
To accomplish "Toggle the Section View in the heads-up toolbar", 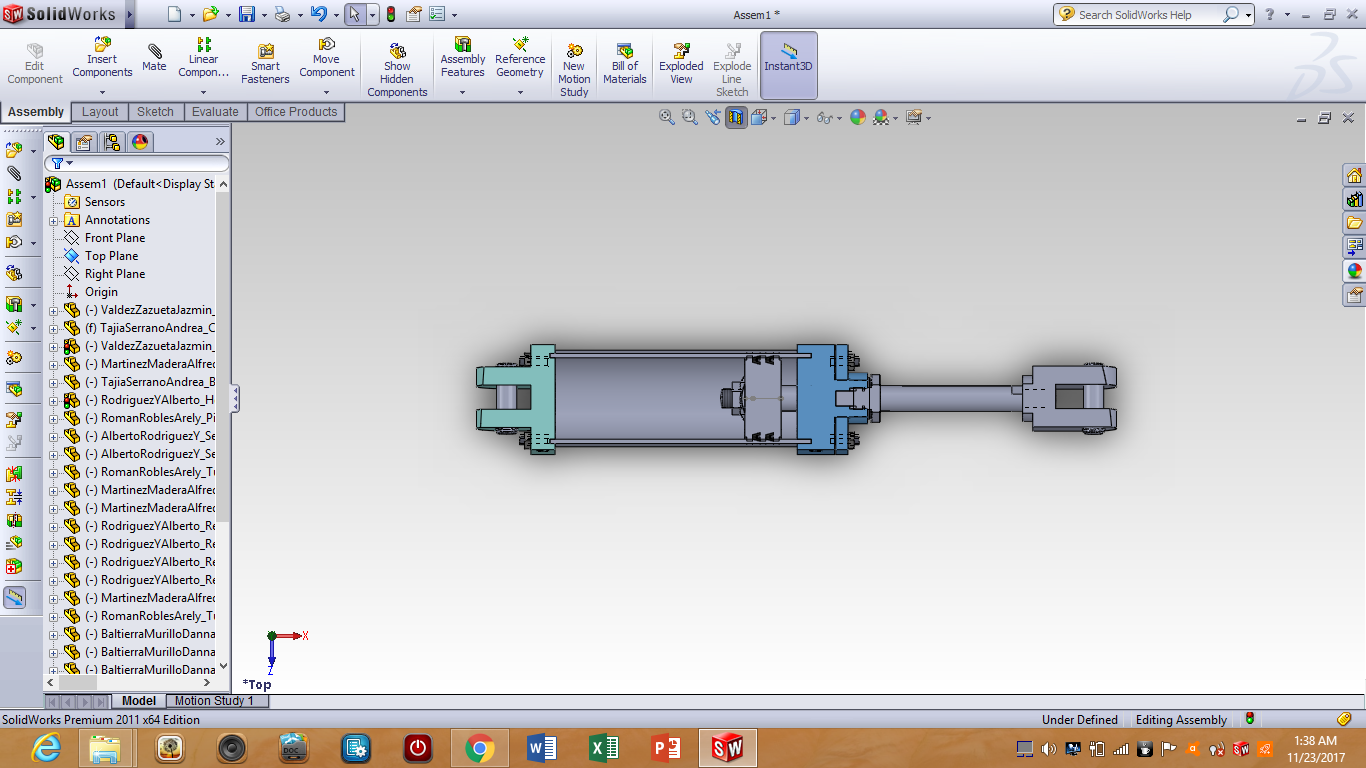I will 735,117.
